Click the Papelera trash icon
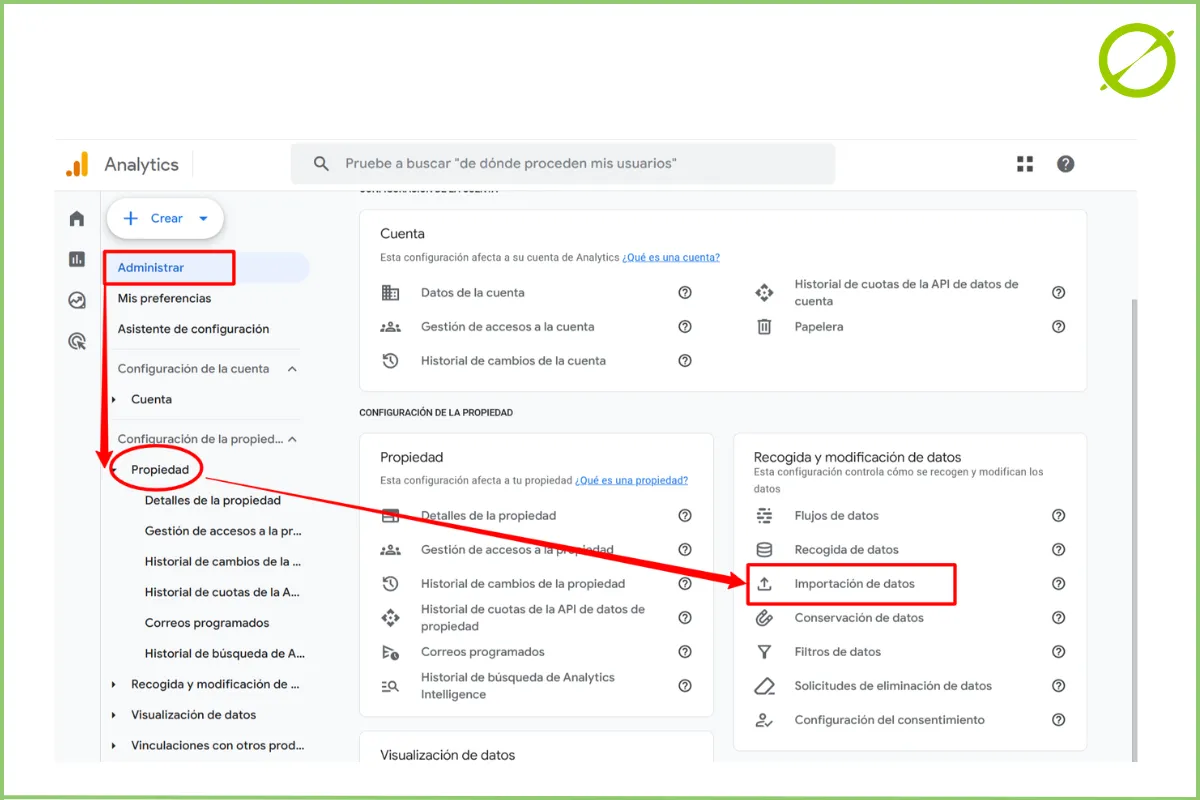This screenshot has width=1200, height=800. [x=764, y=327]
